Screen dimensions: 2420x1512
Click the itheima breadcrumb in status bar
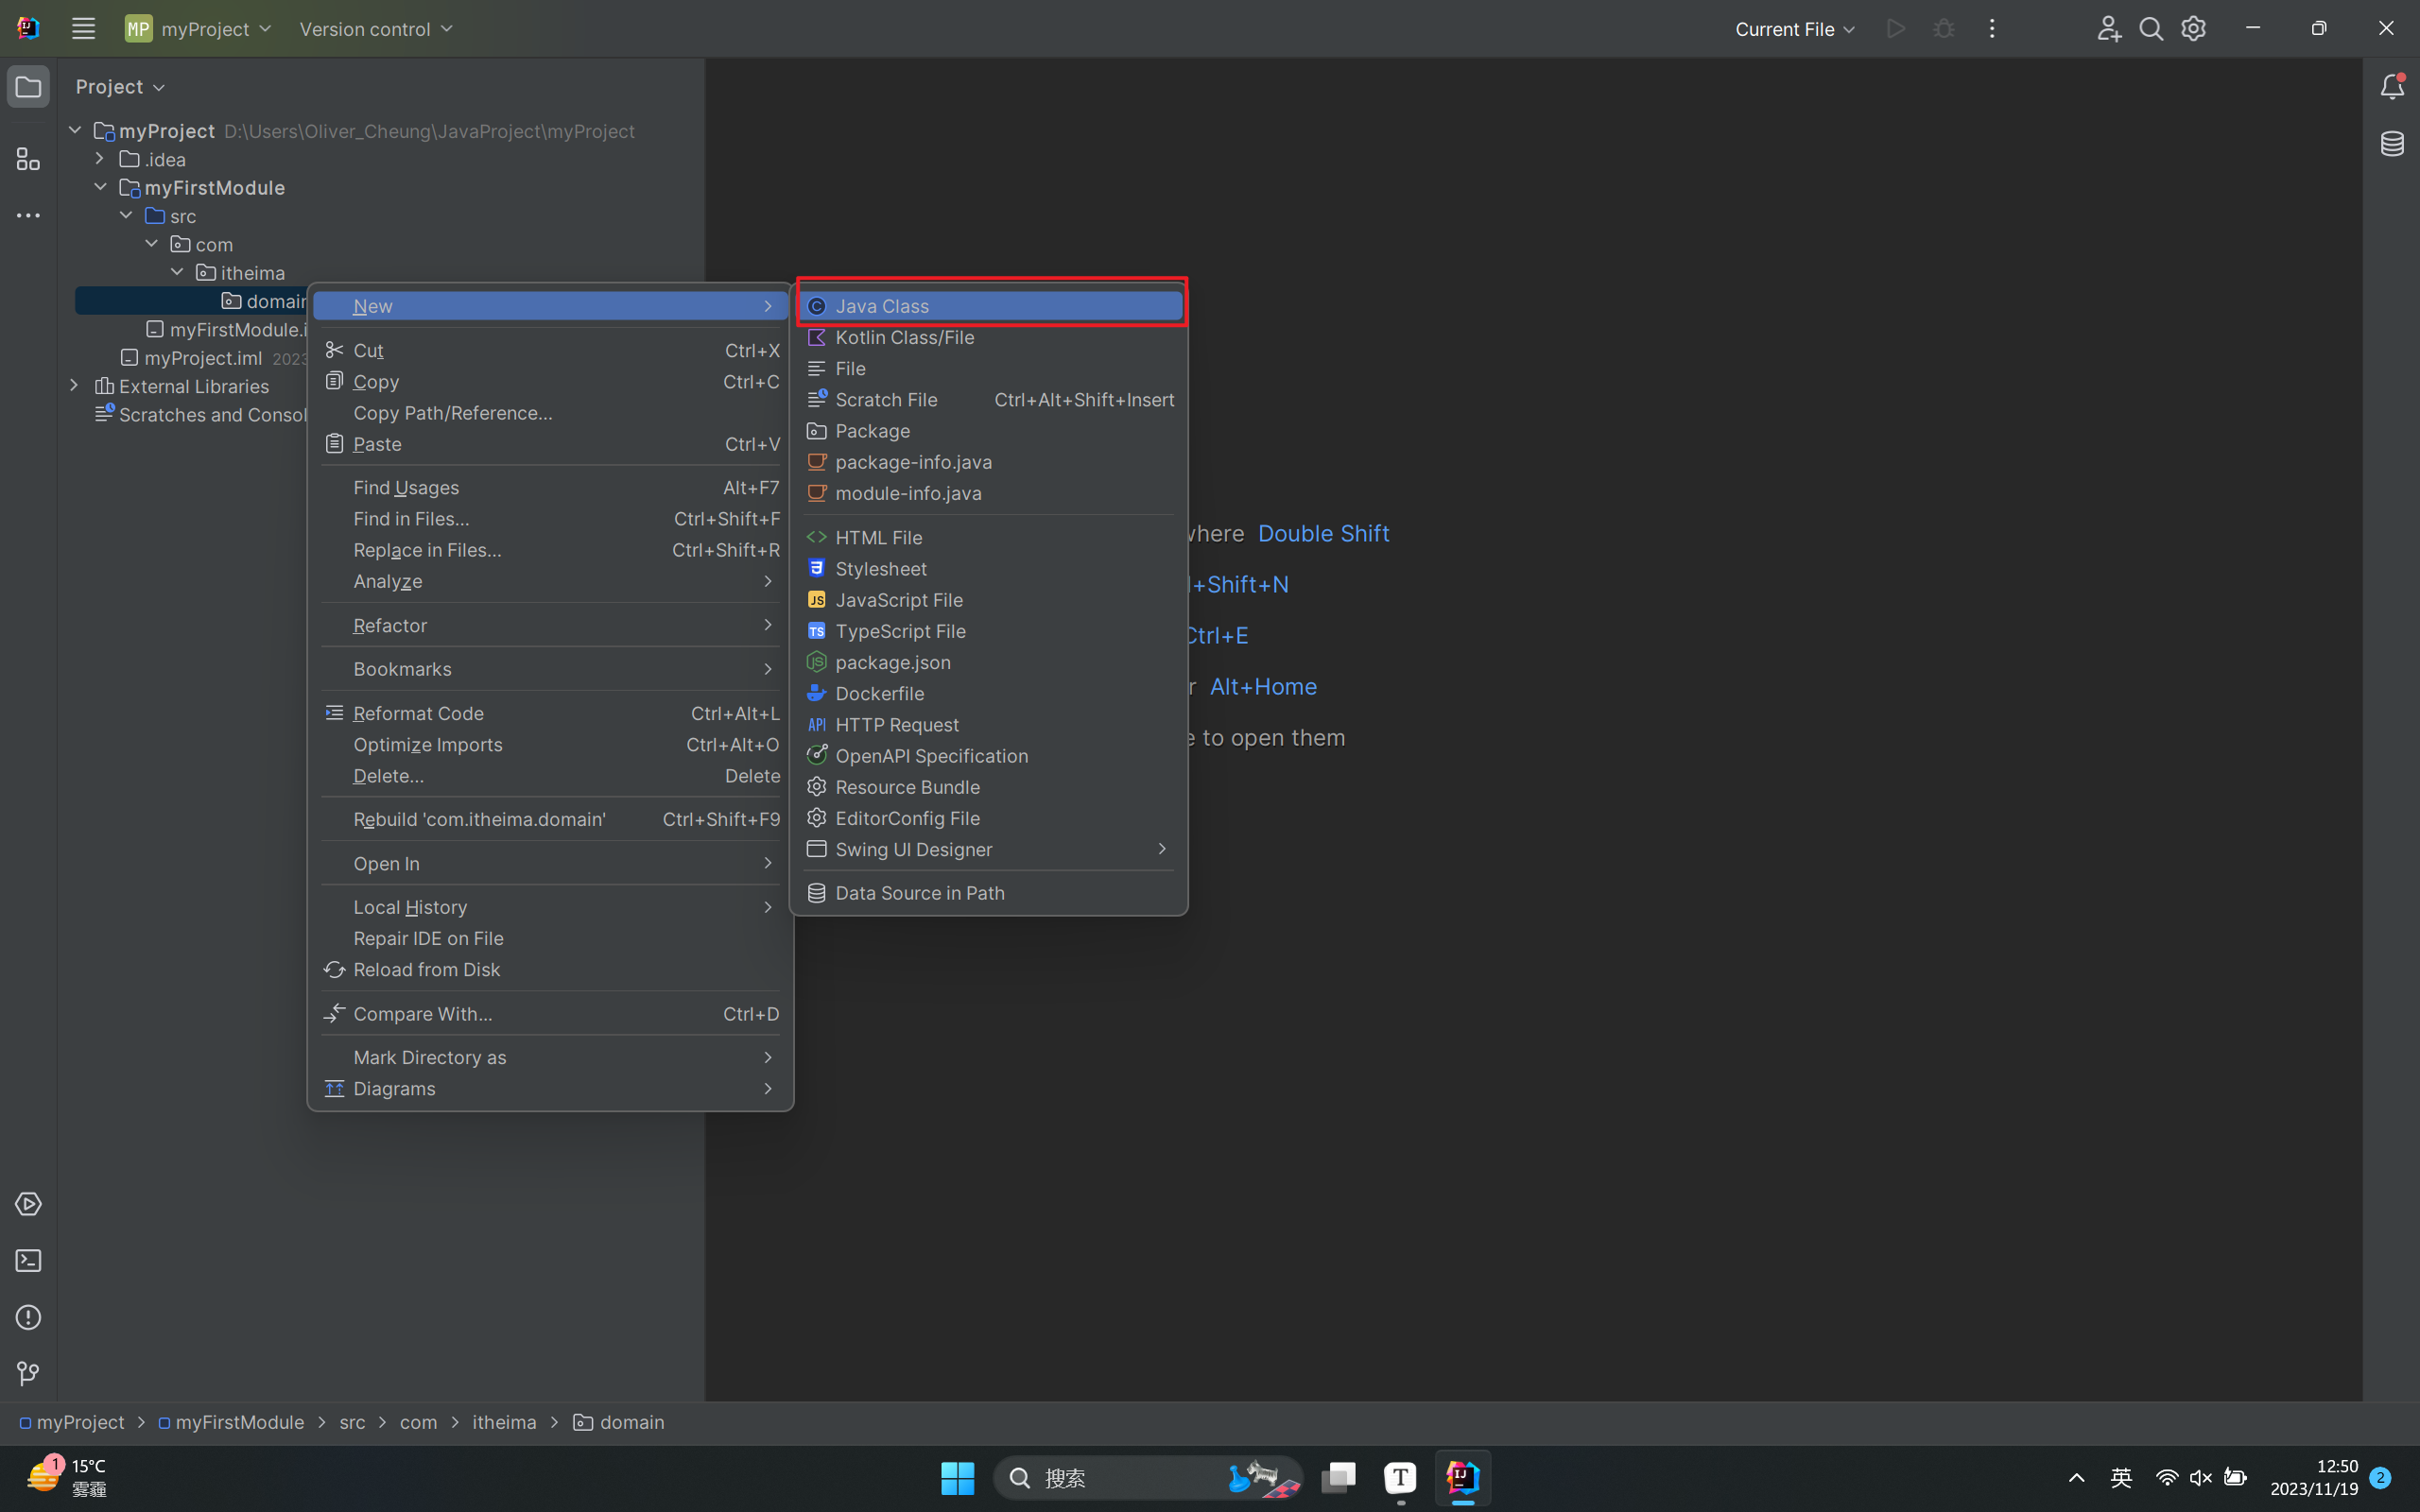pyautogui.click(x=504, y=1422)
